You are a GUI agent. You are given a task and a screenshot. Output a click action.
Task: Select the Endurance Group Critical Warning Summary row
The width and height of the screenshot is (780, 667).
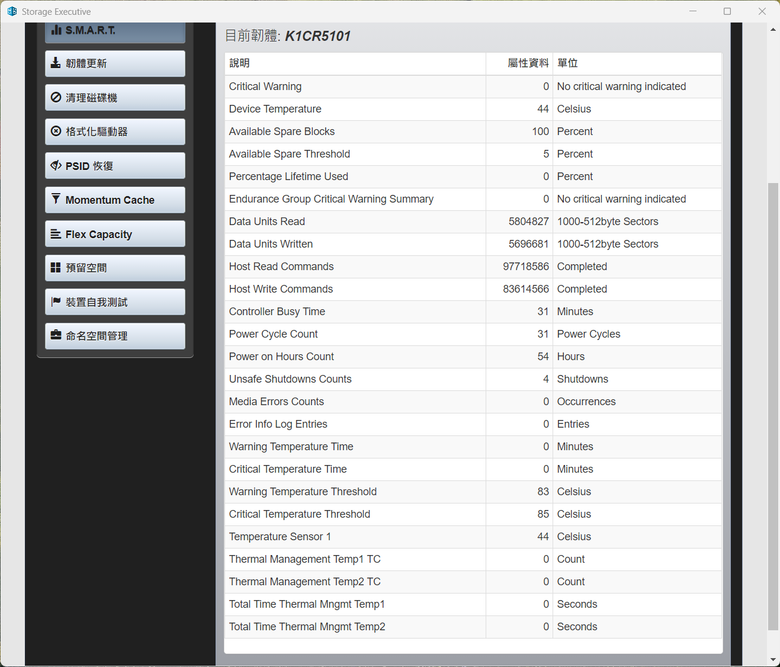click(473, 199)
